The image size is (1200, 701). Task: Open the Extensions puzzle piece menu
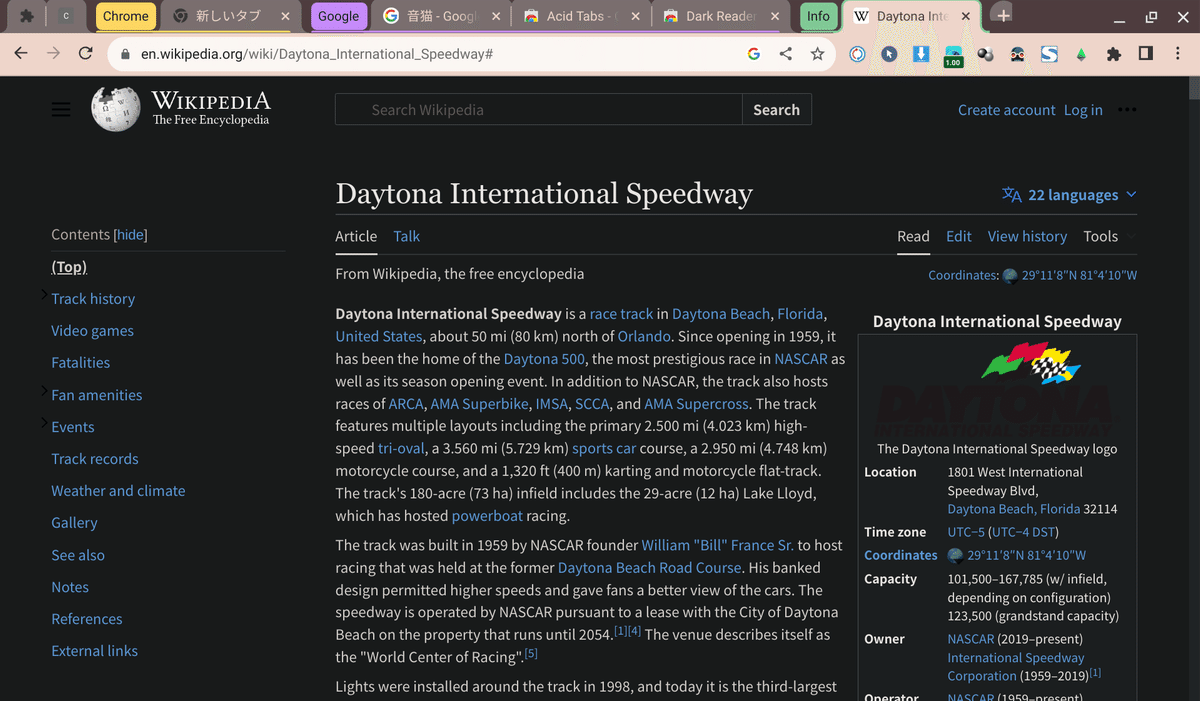tap(1114, 54)
